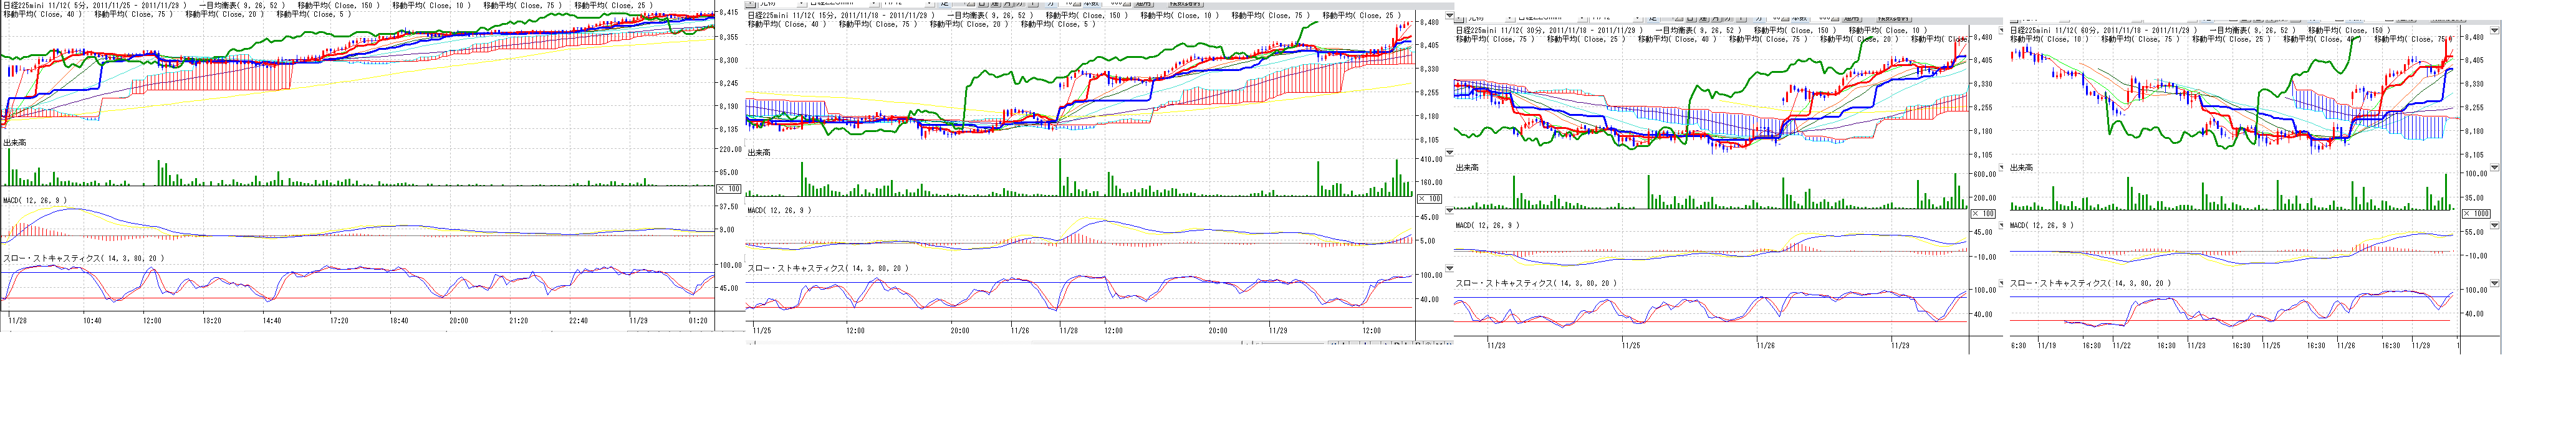This screenshot has width=2576, height=436.
Task: Click 出来高 volume label on 60-minute chart
Action: [x=2021, y=168]
